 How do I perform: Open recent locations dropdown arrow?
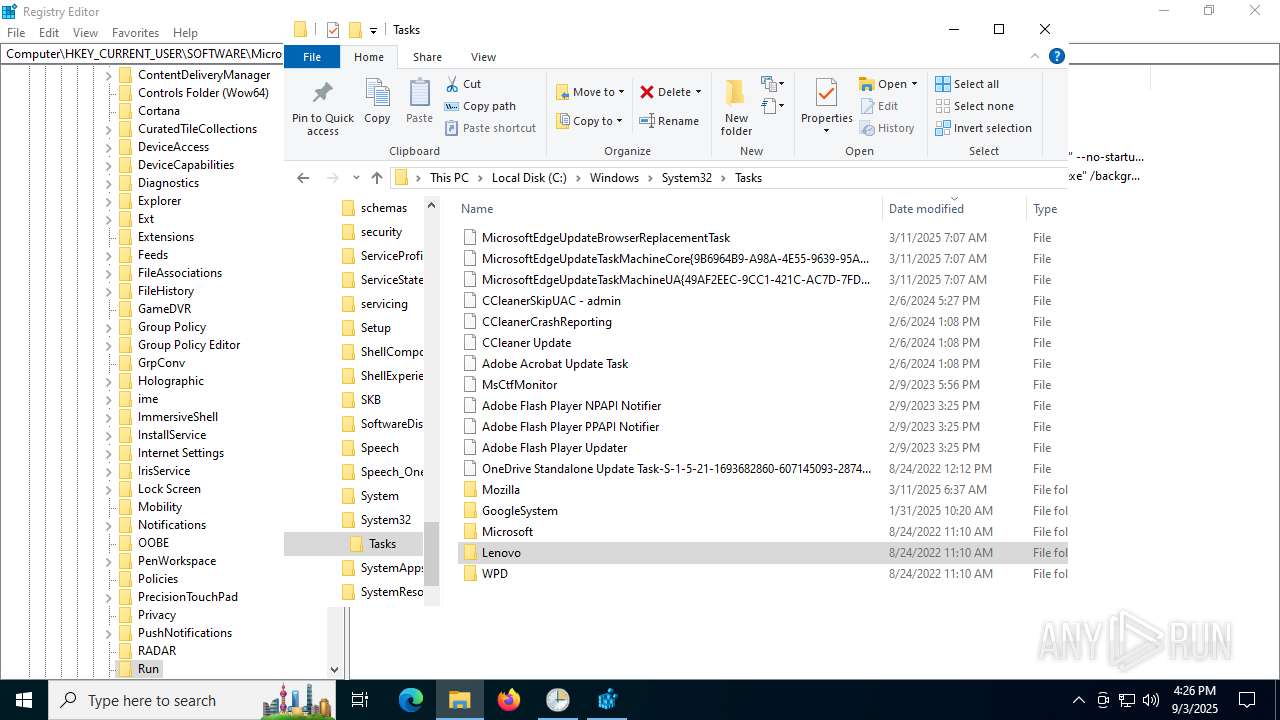356,178
